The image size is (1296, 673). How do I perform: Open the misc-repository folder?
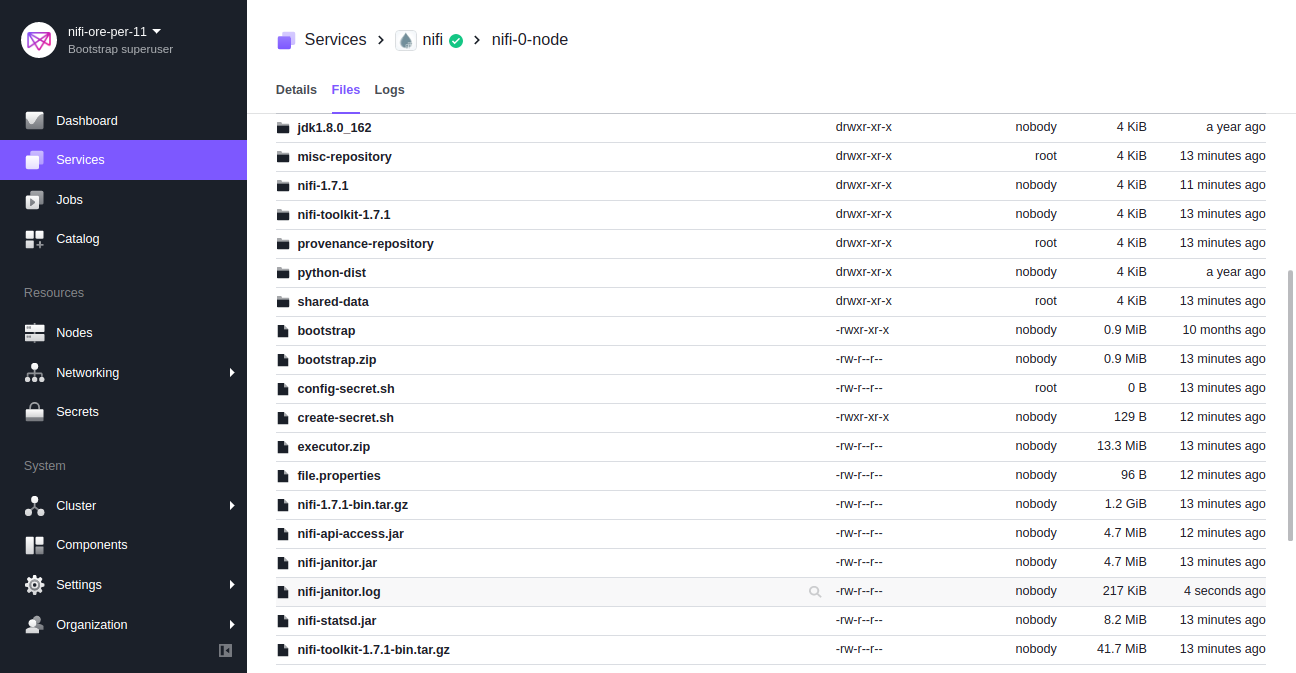[x=344, y=157]
